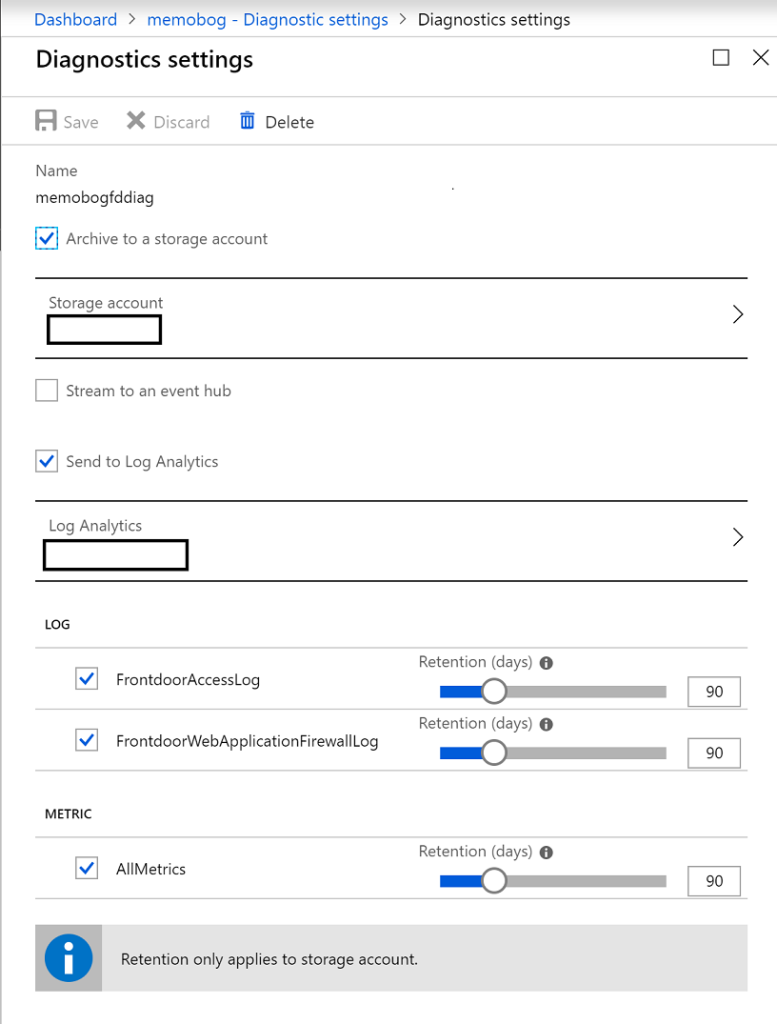The image size is (777, 1024).
Task: Click the AllMetrics retention days field
Action: pyautogui.click(x=714, y=881)
